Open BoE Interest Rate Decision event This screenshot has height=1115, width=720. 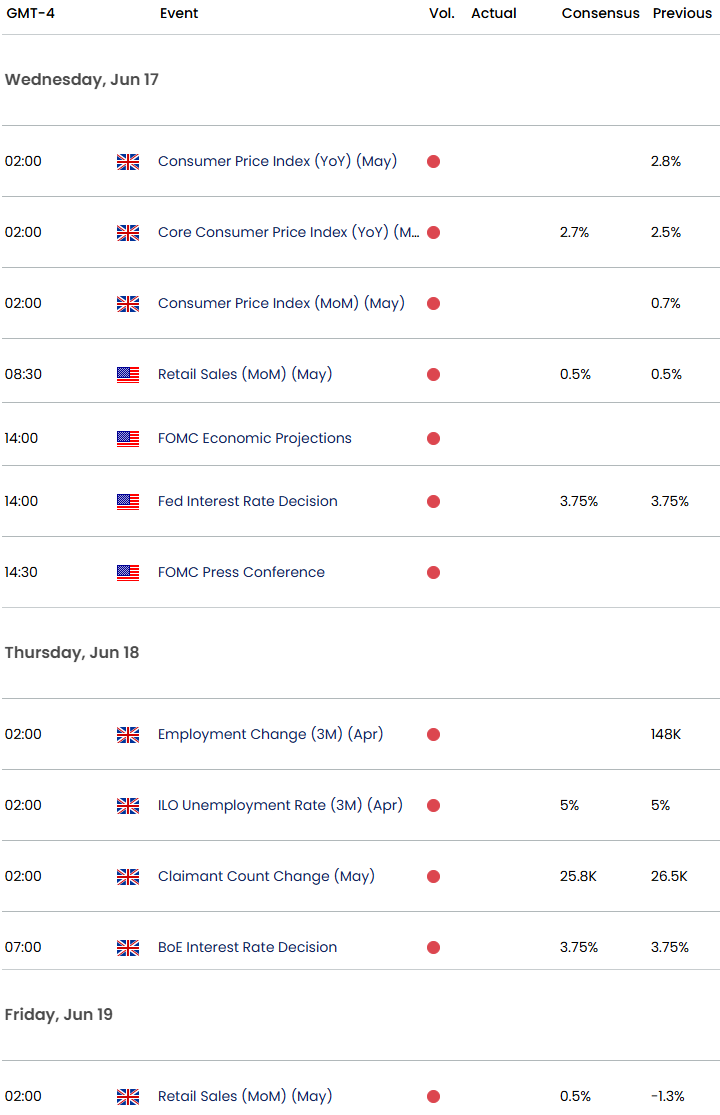coord(247,946)
